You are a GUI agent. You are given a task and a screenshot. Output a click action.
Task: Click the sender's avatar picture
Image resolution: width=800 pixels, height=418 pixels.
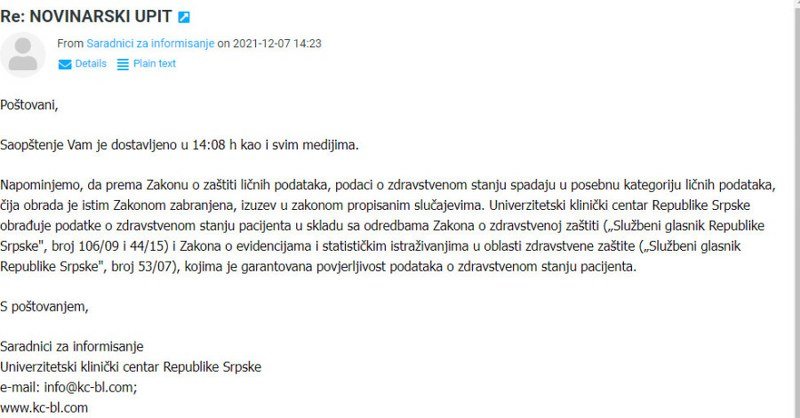click(x=23, y=54)
